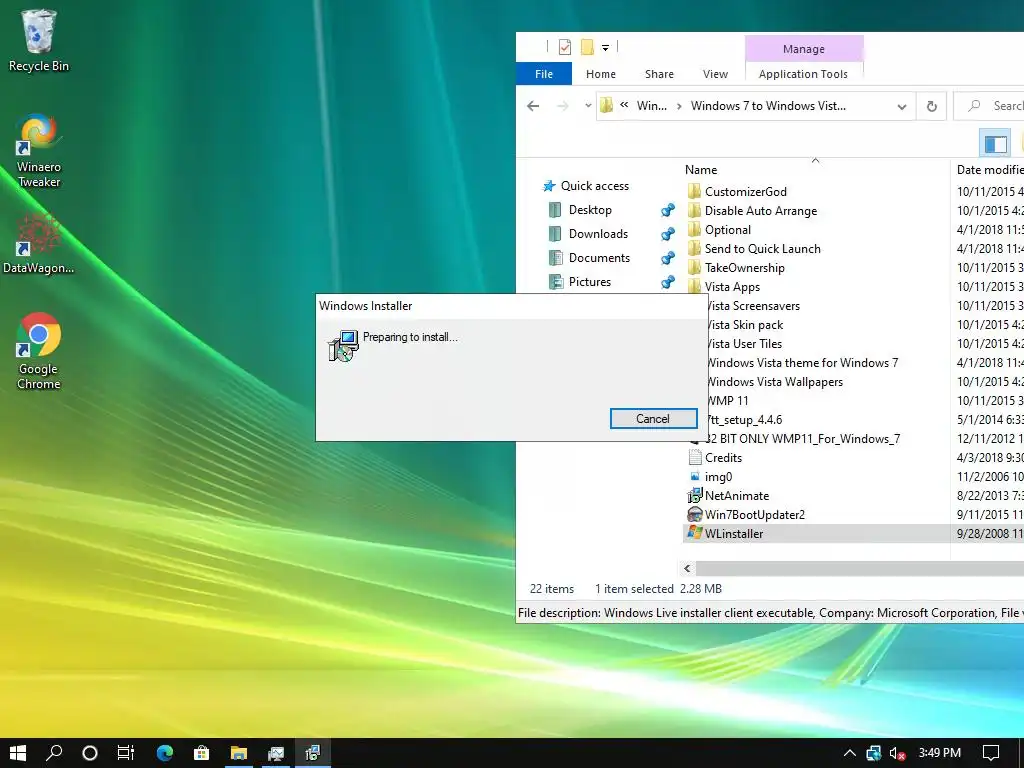Switch to File Explorer on taskbar
Image resolution: width=1024 pixels, height=768 pixels.
pos(238,753)
